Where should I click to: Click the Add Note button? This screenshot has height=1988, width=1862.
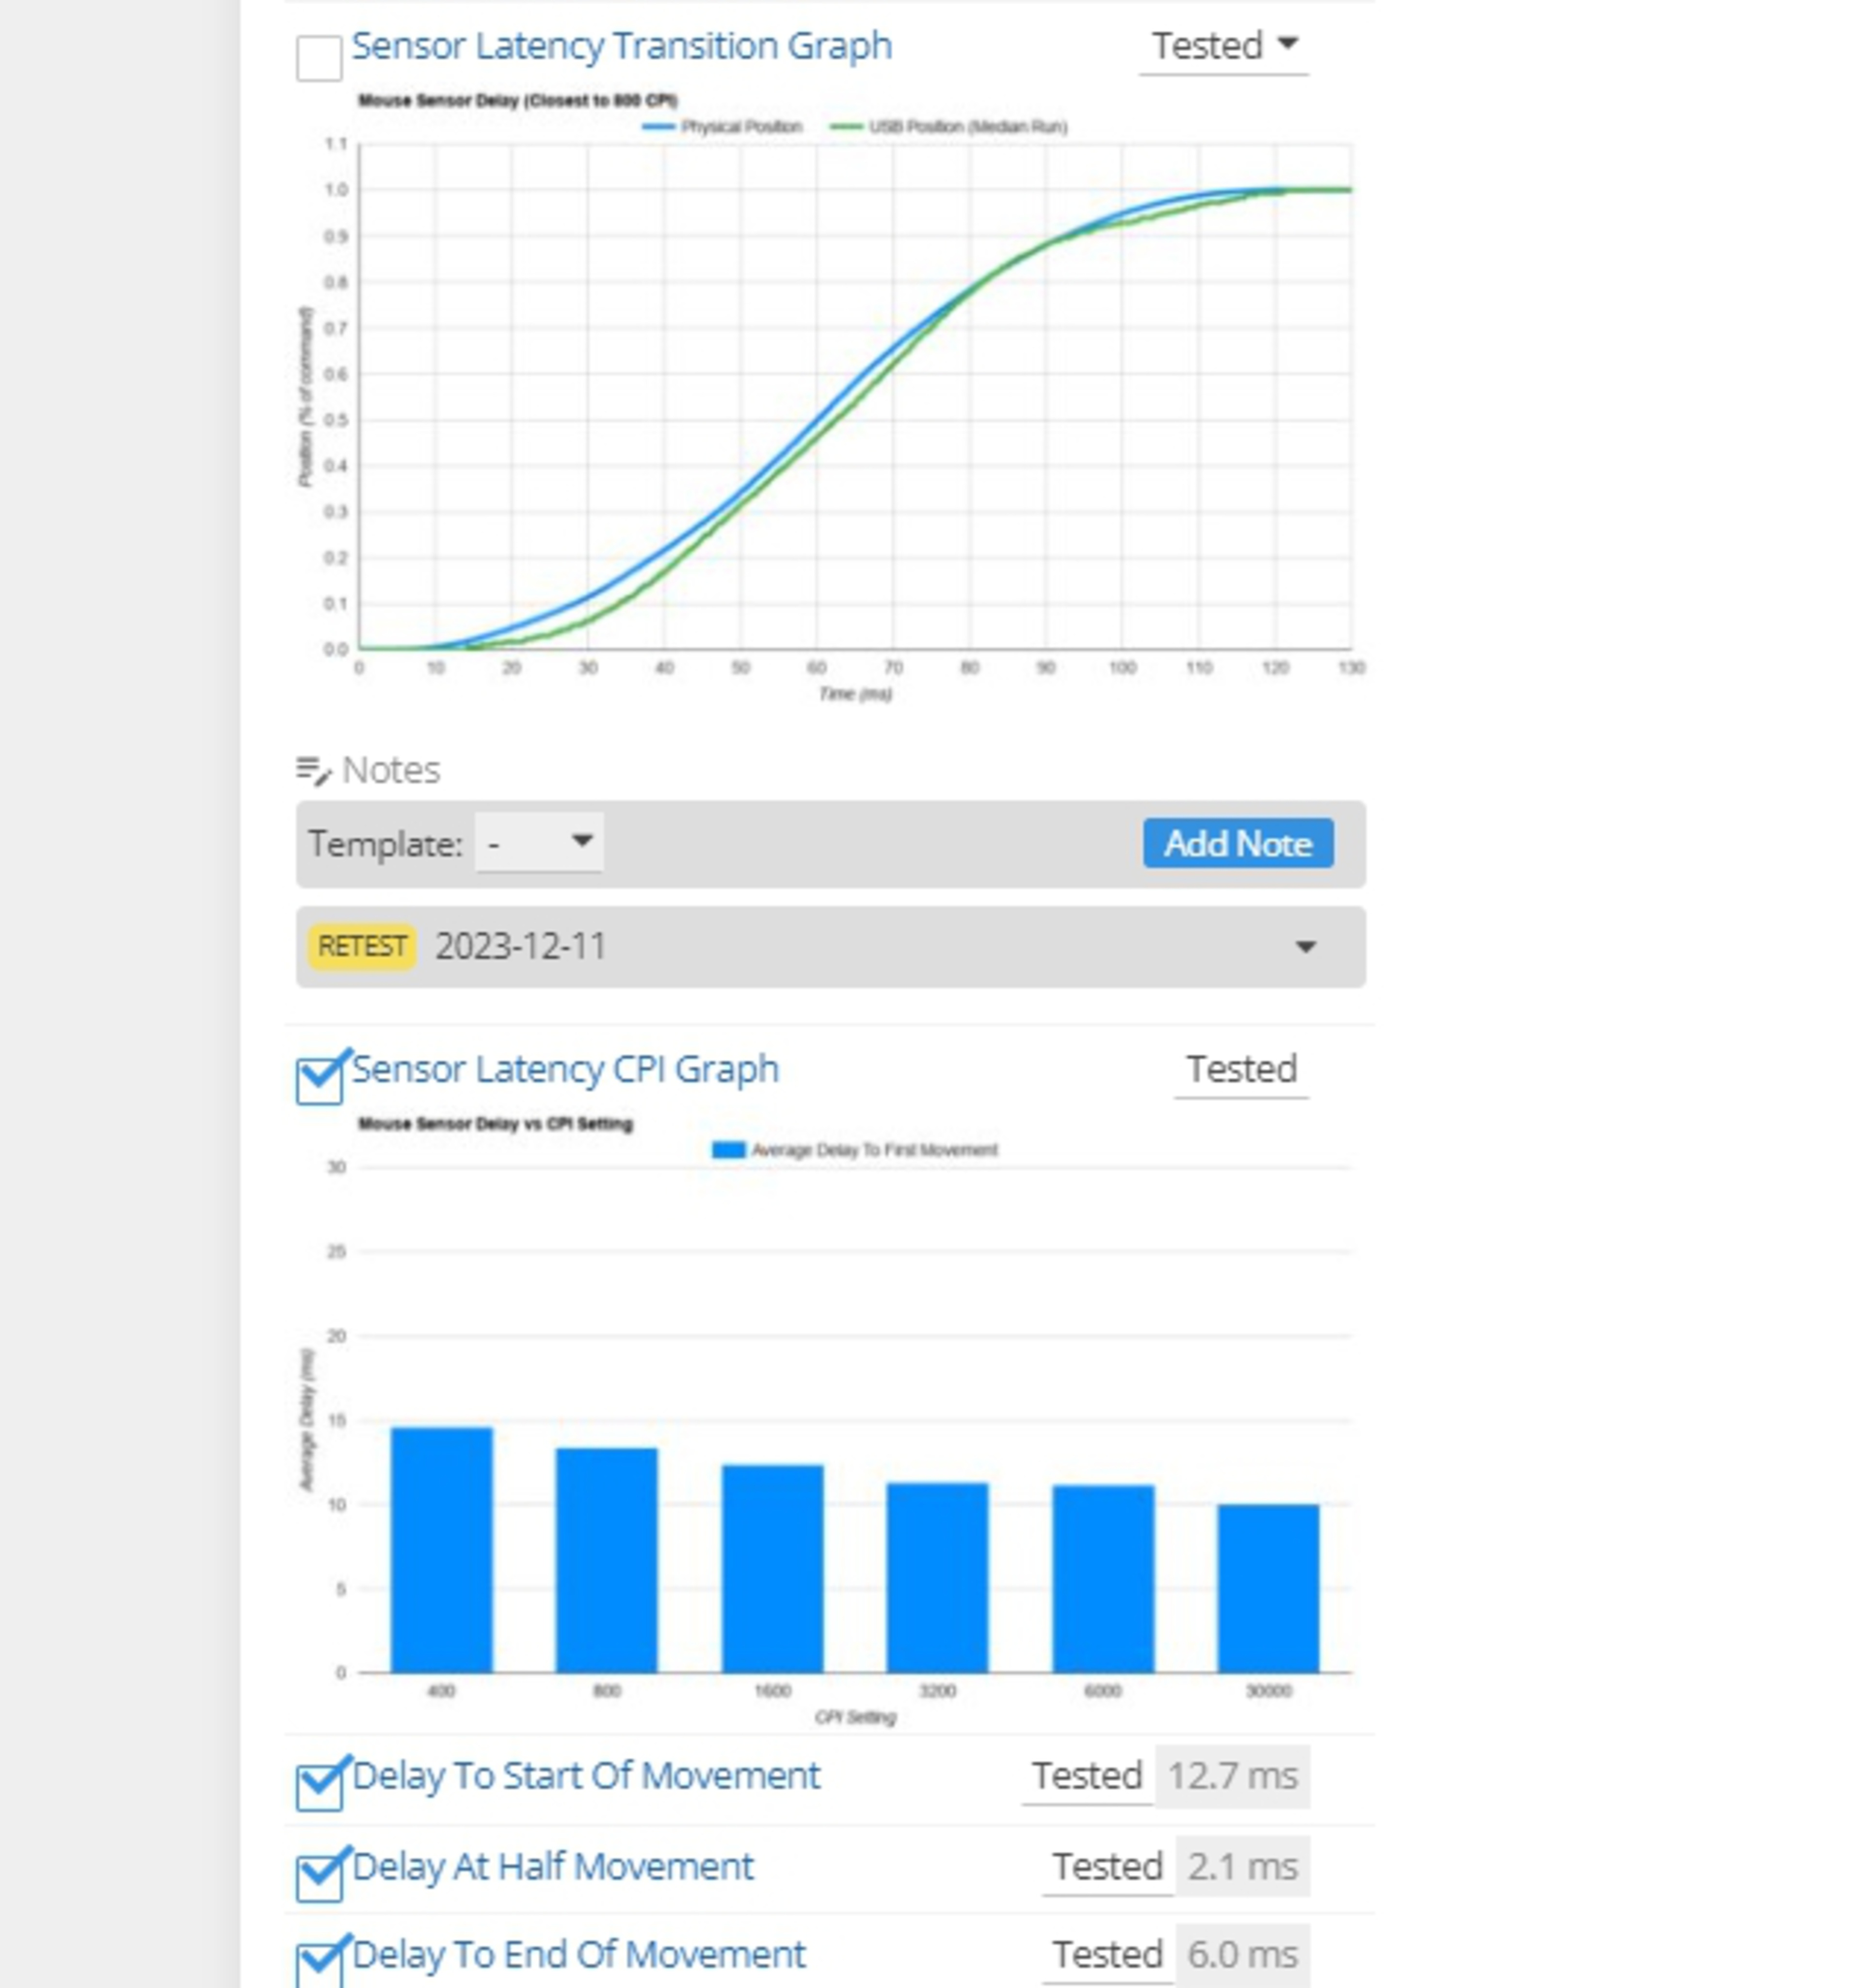[1237, 843]
